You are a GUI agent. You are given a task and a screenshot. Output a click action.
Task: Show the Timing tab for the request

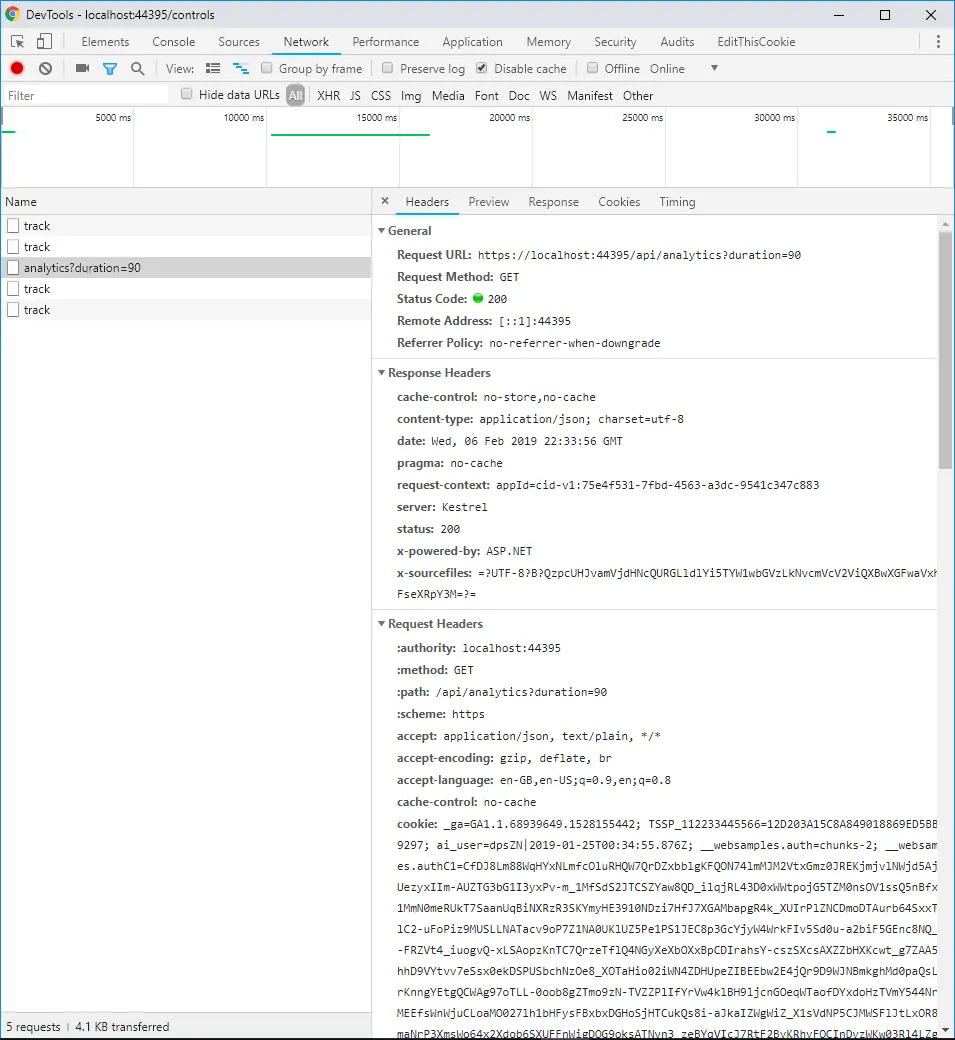(677, 202)
